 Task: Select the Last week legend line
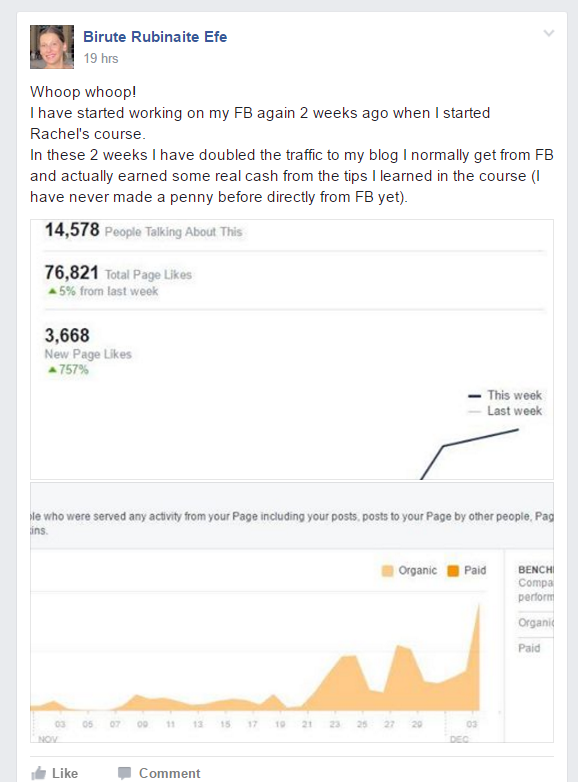tap(474, 412)
